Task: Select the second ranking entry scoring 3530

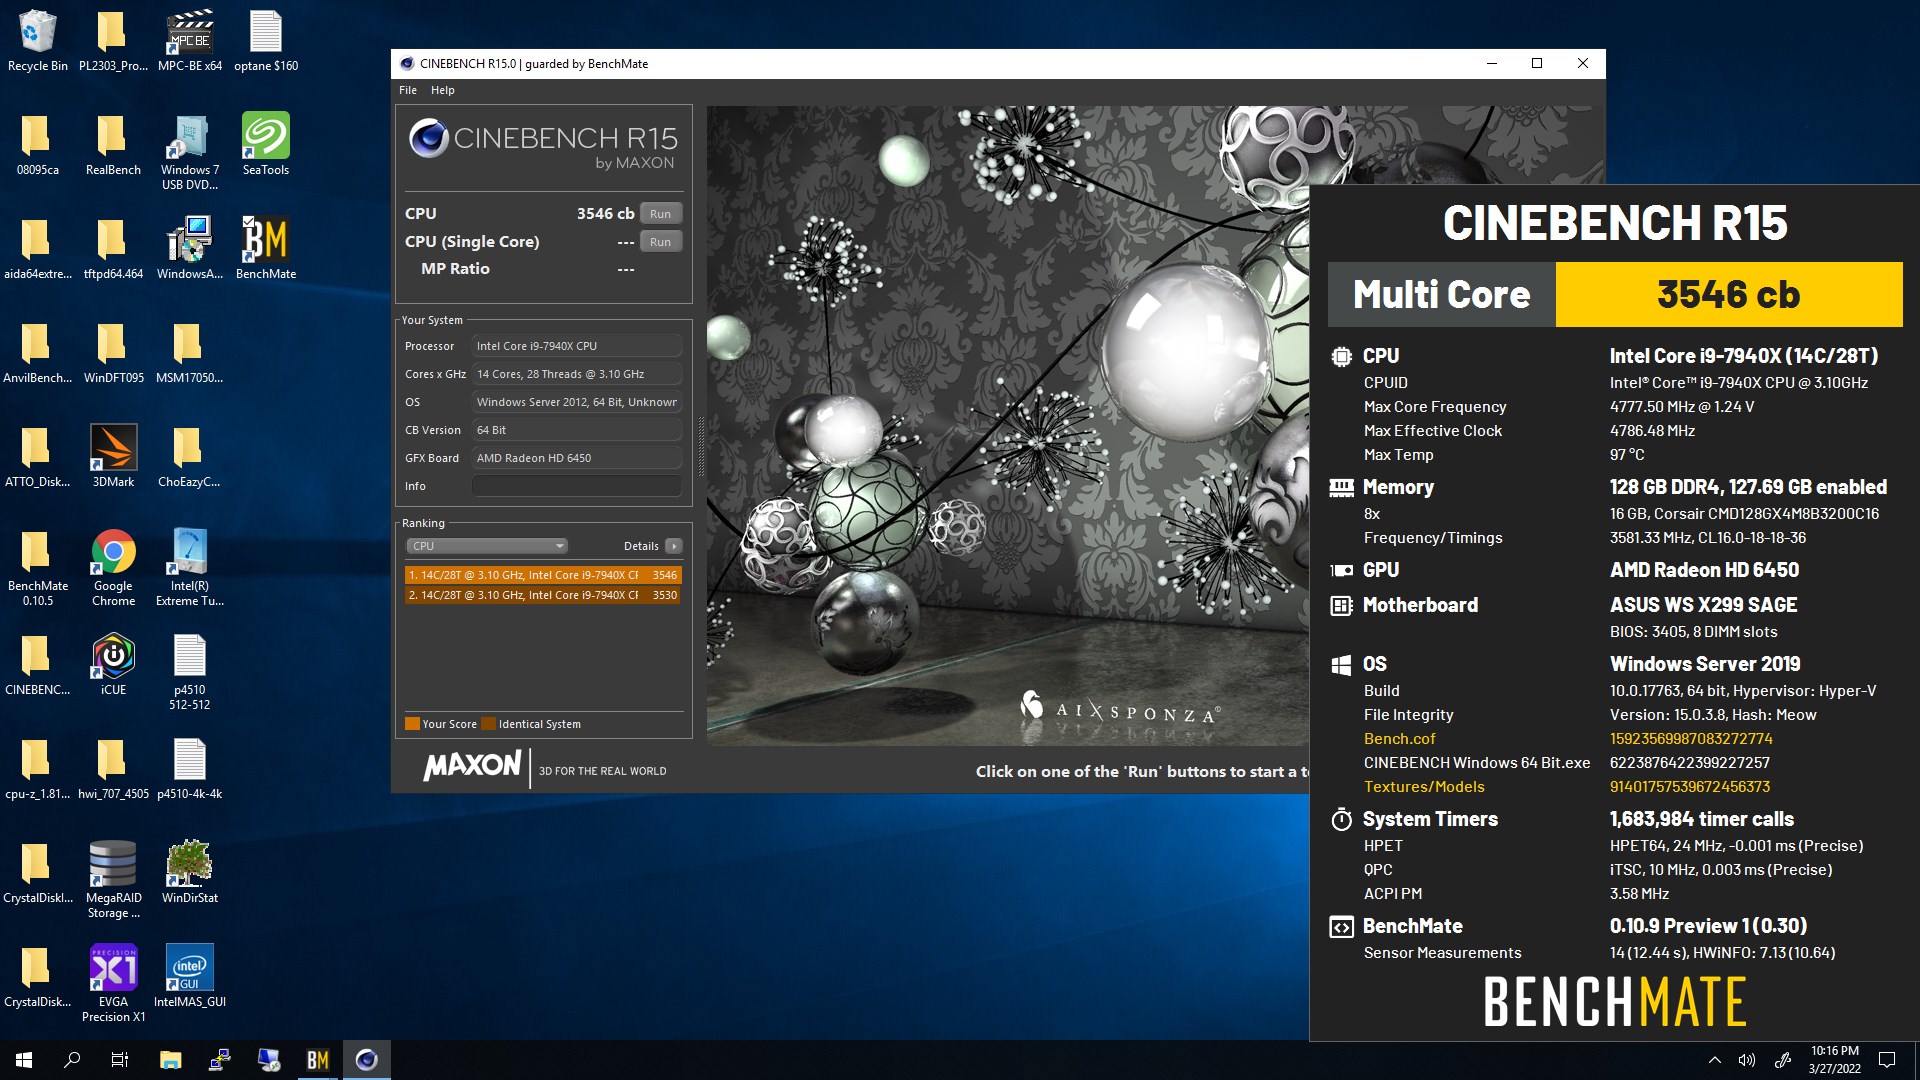Action: (543, 595)
